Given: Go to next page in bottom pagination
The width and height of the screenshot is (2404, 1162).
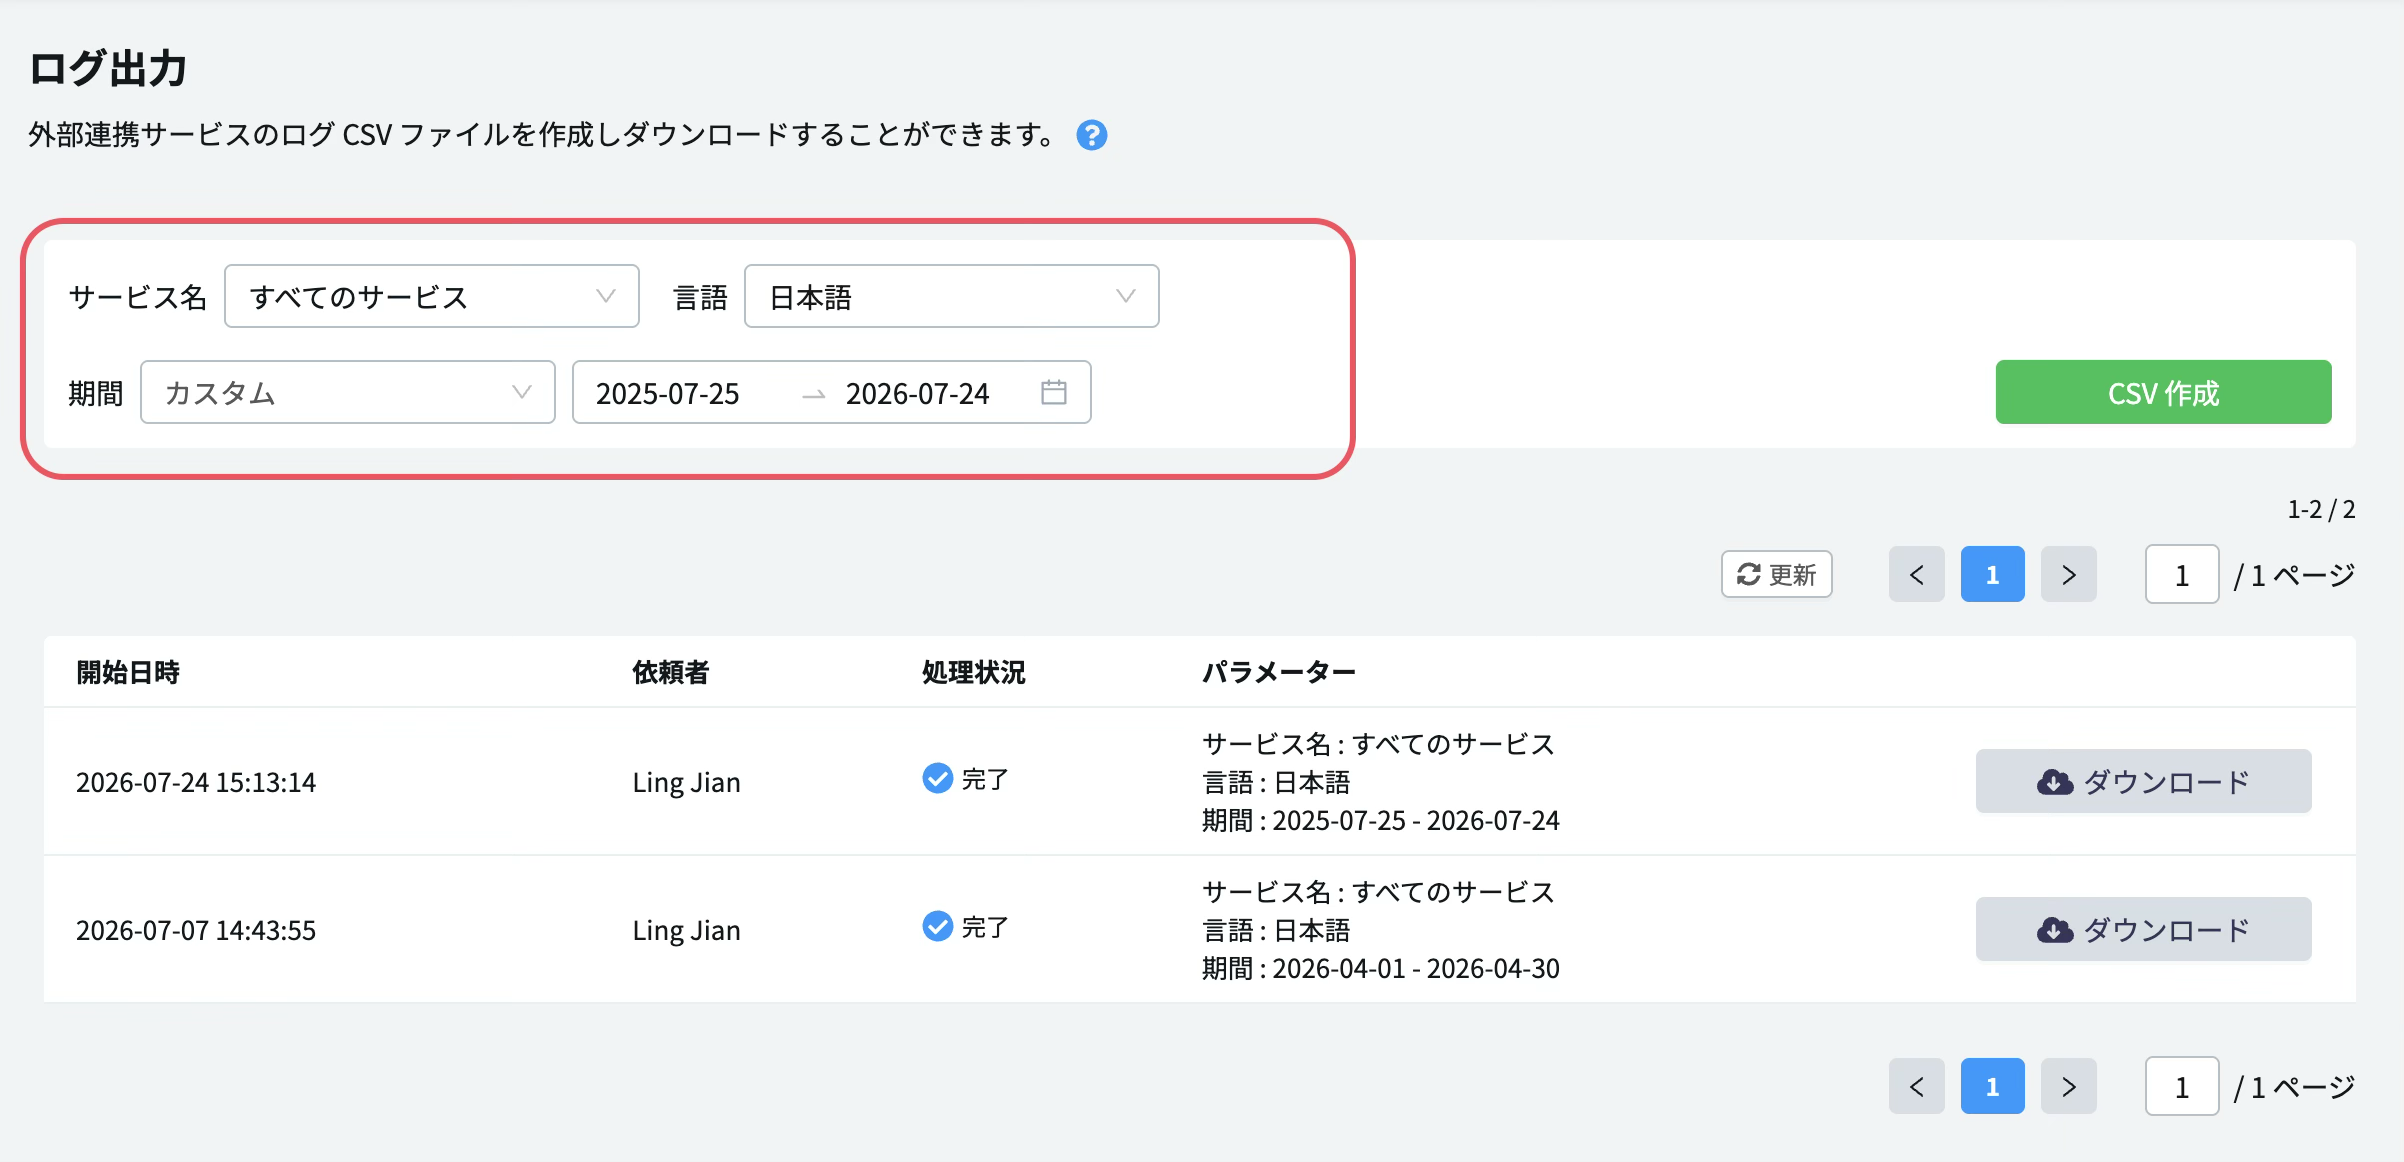Looking at the screenshot, I should point(2068,1086).
